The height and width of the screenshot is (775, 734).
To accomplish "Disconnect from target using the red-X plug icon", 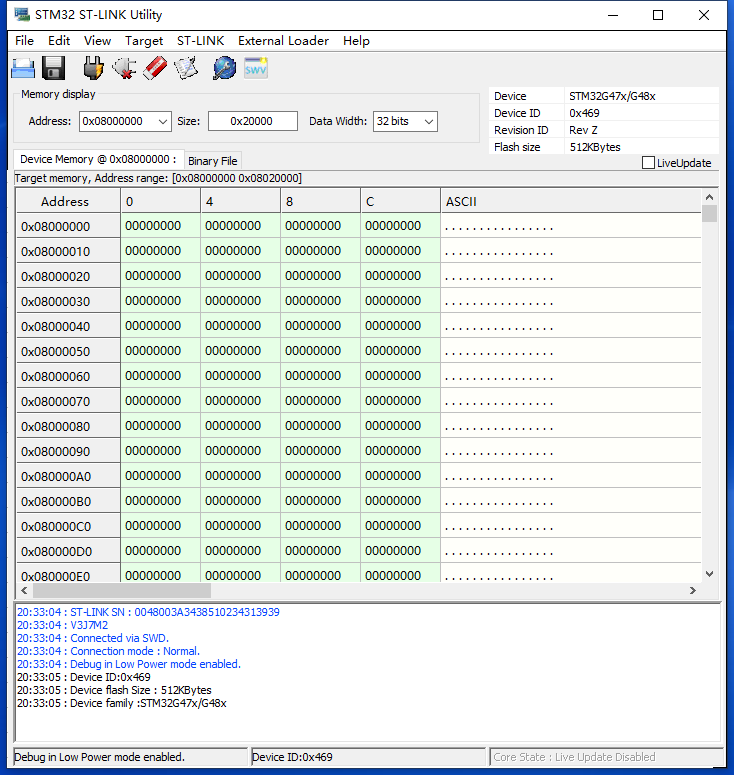I will (x=124, y=68).
